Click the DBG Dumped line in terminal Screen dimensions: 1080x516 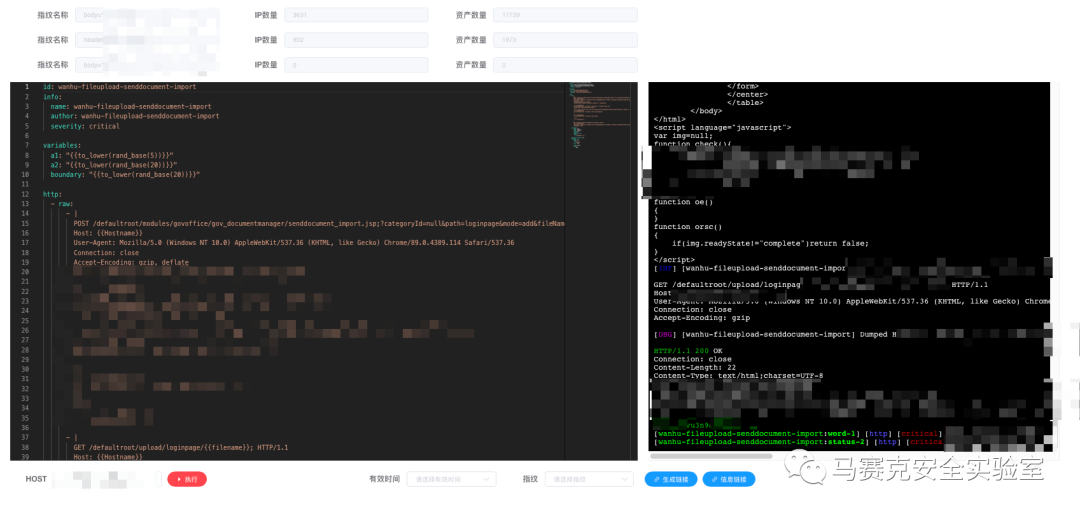tap(775, 335)
